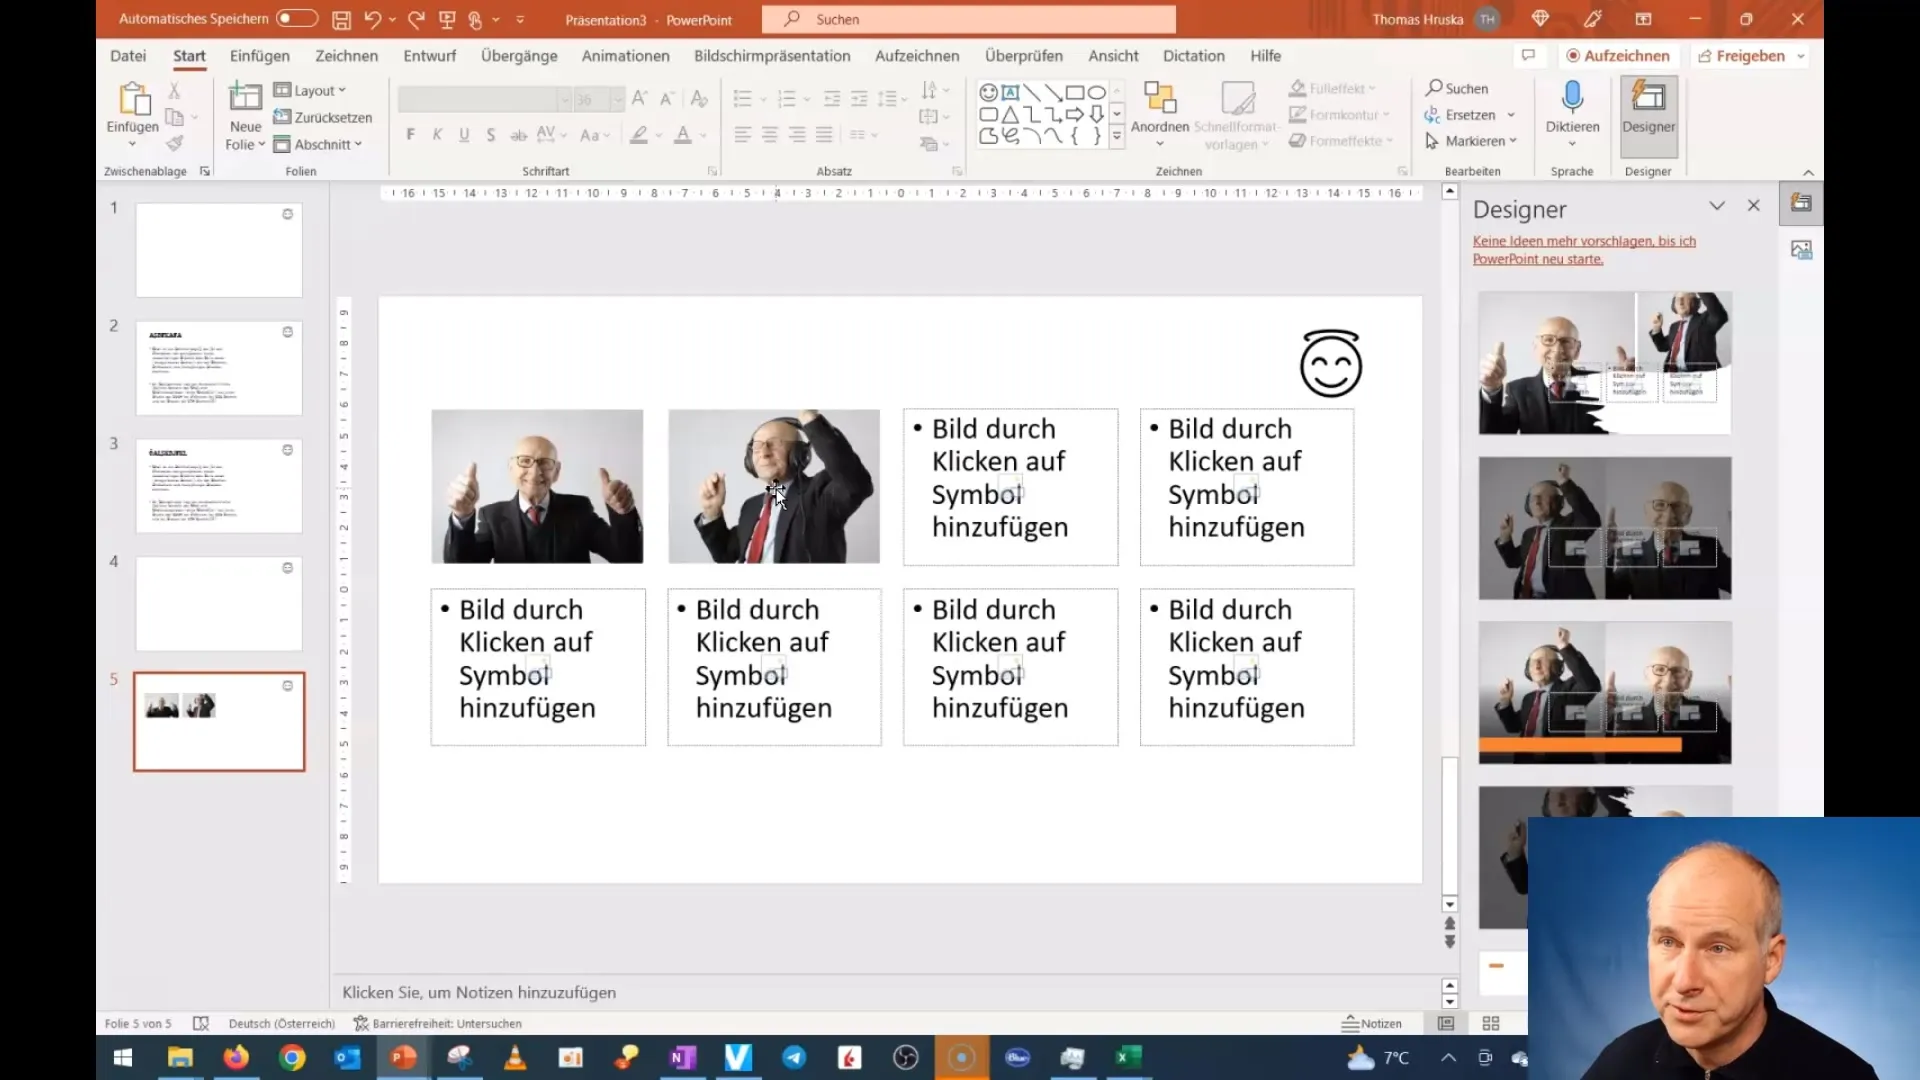The width and height of the screenshot is (1920, 1080).
Task: Open the Layout dropdown
Action: point(310,90)
